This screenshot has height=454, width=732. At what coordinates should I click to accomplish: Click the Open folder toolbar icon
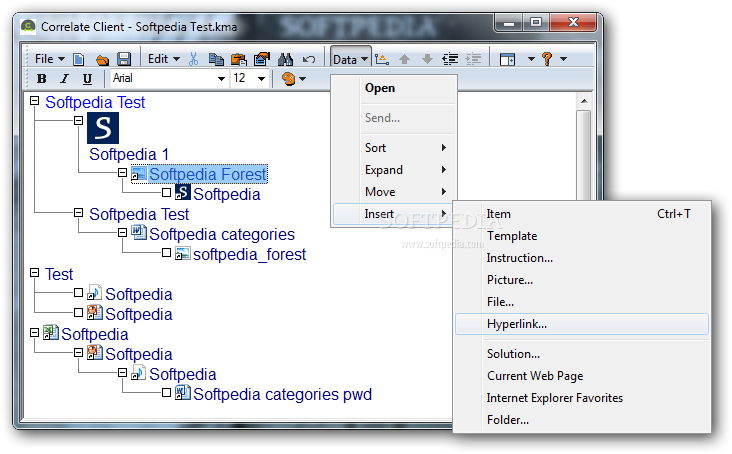[102, 59]
